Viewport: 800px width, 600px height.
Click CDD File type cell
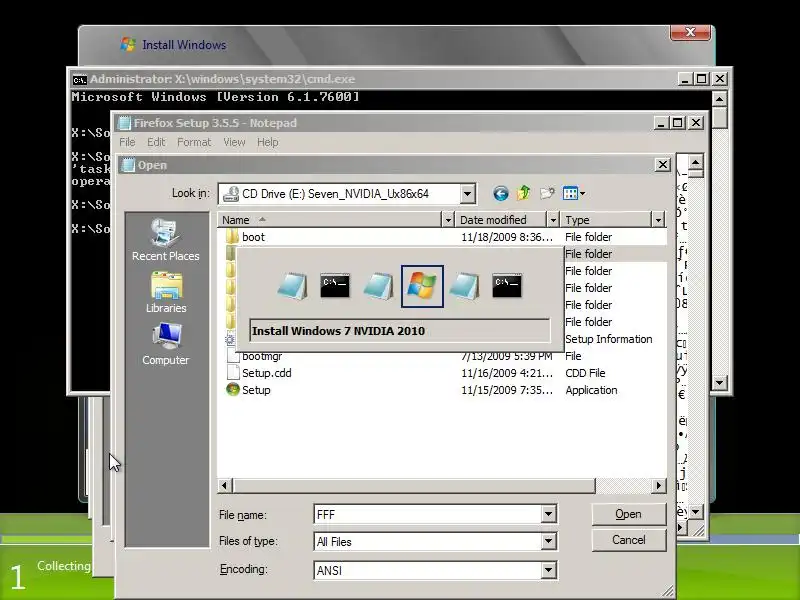click(x=585, y=373)
